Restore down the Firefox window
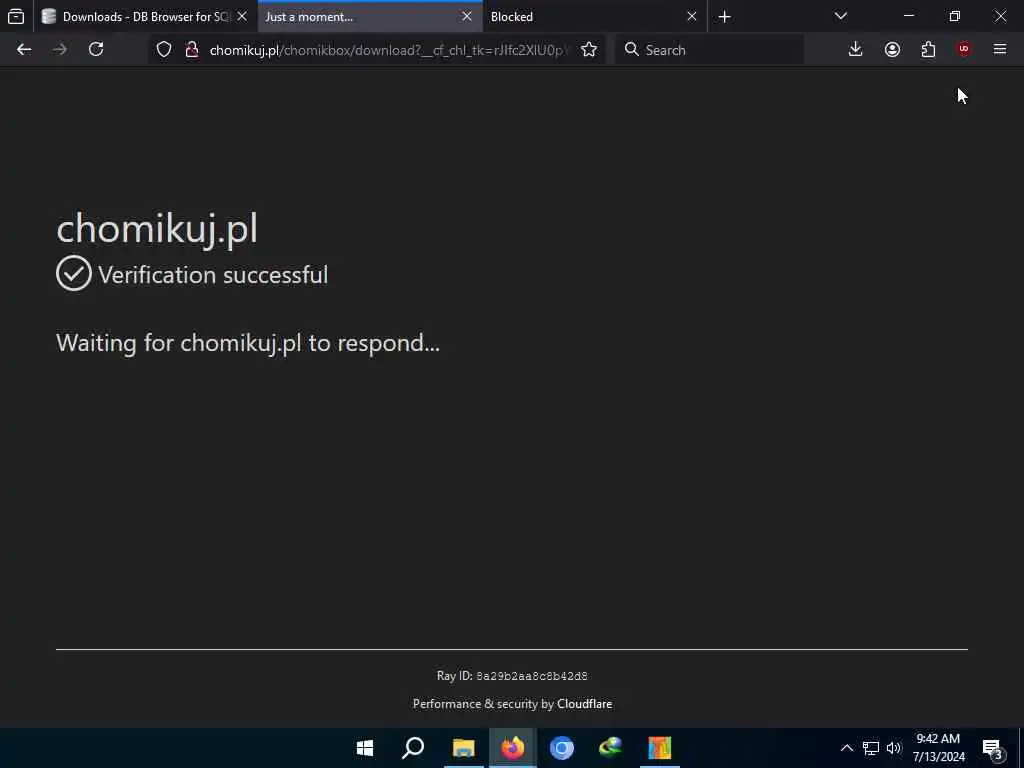This screenshot has height=768, width=1024. pyautogui.click(x=955, y=16)
